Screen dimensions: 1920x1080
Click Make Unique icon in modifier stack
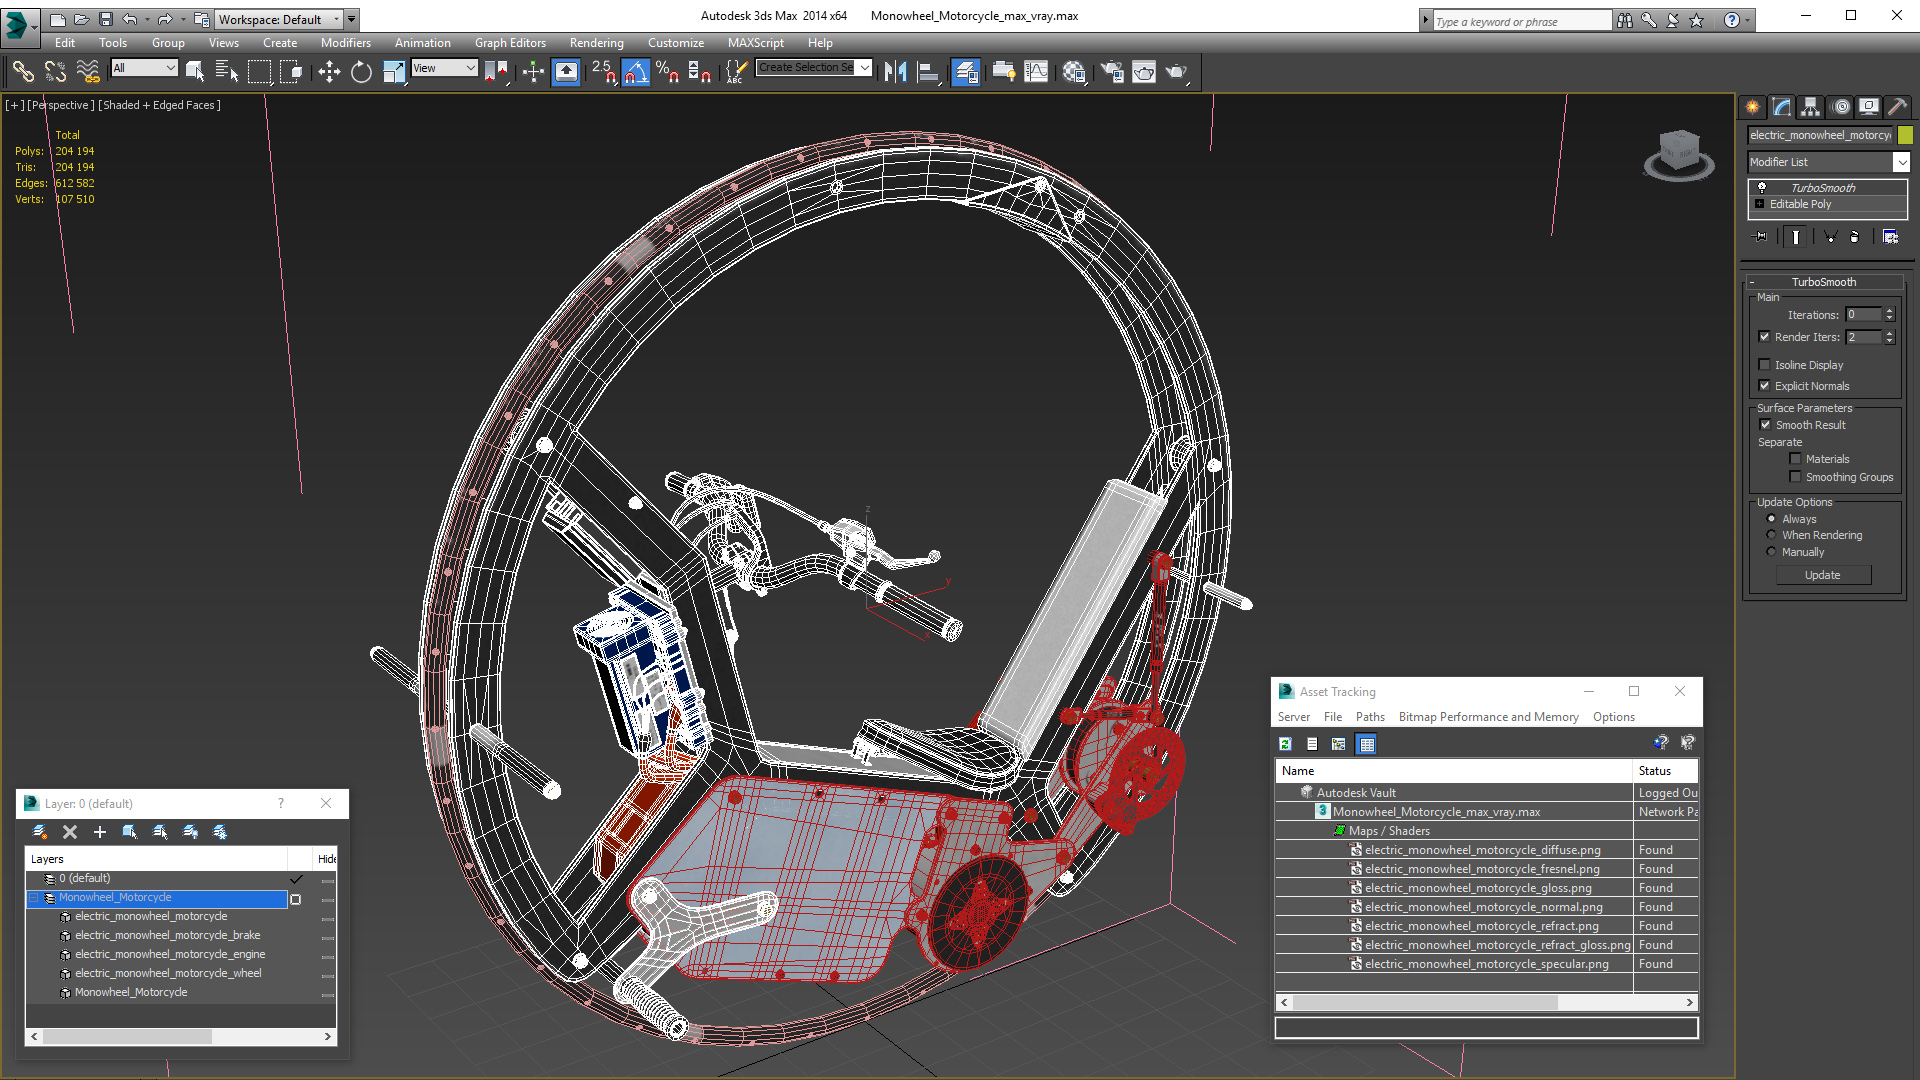tap(1830, 237)
